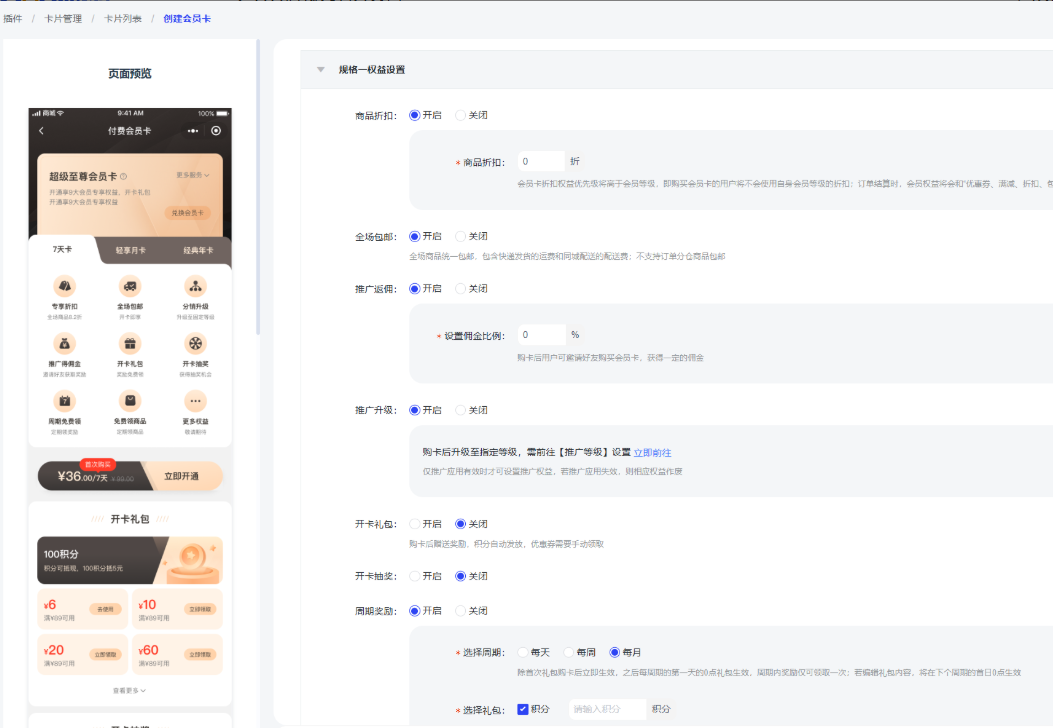The width and height of the screenshot is (1053, 728).
Task: Tick the 积分 checkbox under 选择礼包
Action: point(523,709)
